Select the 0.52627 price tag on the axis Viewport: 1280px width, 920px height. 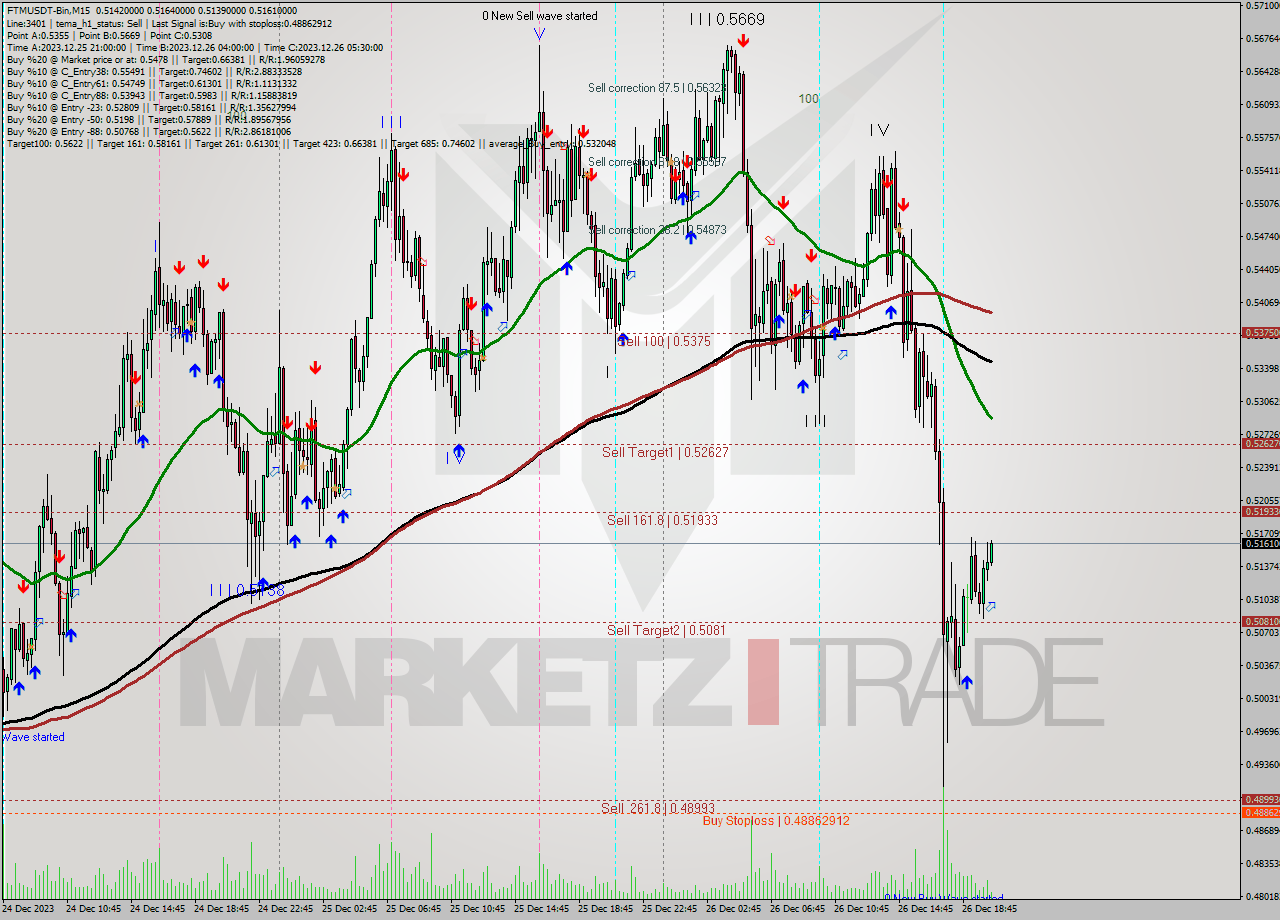[1260, 443]
